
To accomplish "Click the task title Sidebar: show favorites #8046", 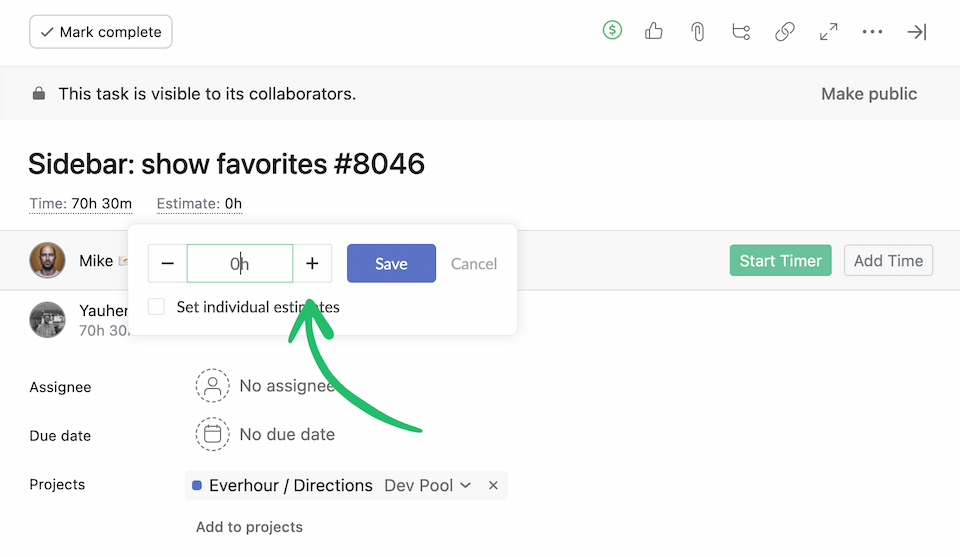I will (227, 163).
